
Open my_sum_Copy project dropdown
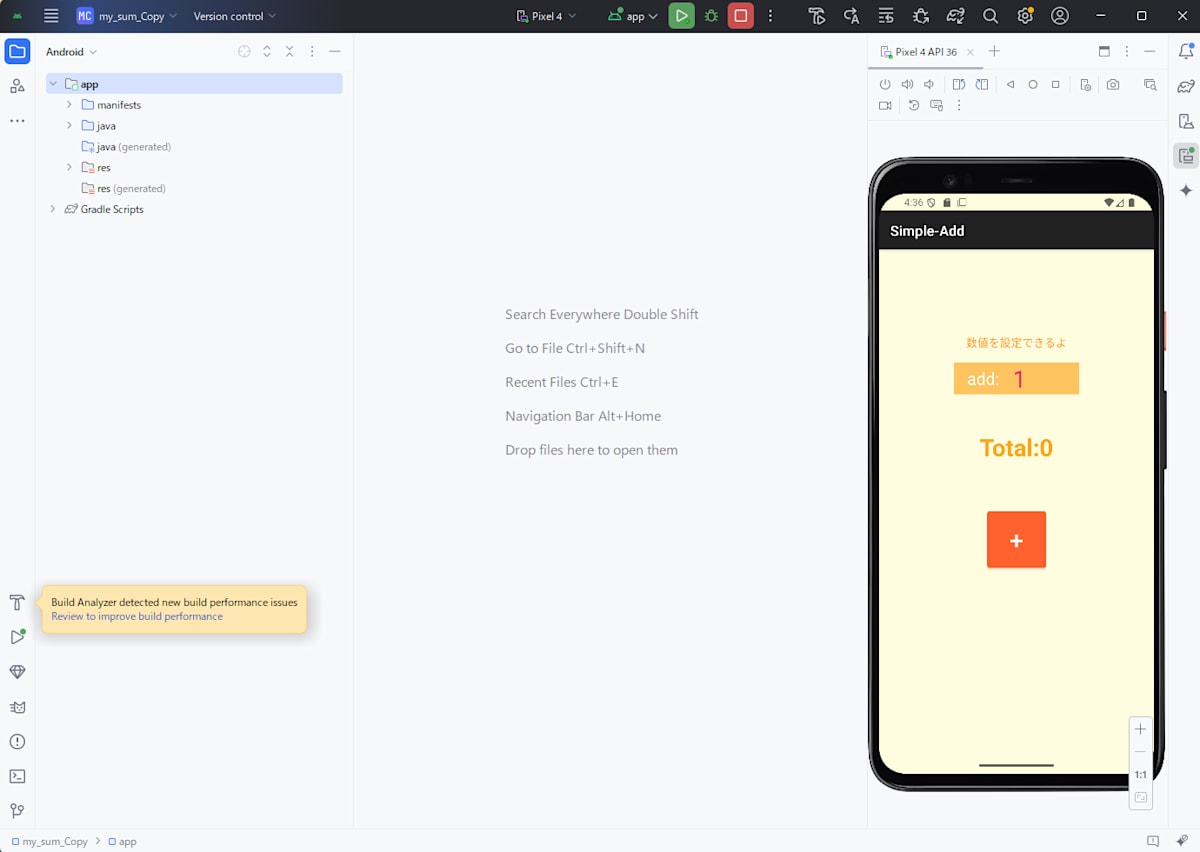coord(127,16)
